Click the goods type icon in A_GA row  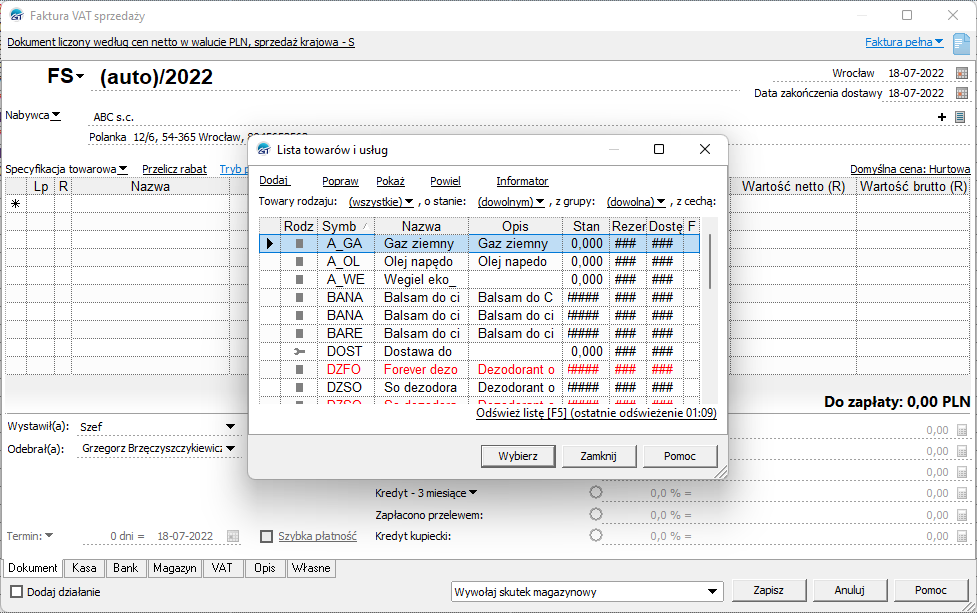[298, 243]
